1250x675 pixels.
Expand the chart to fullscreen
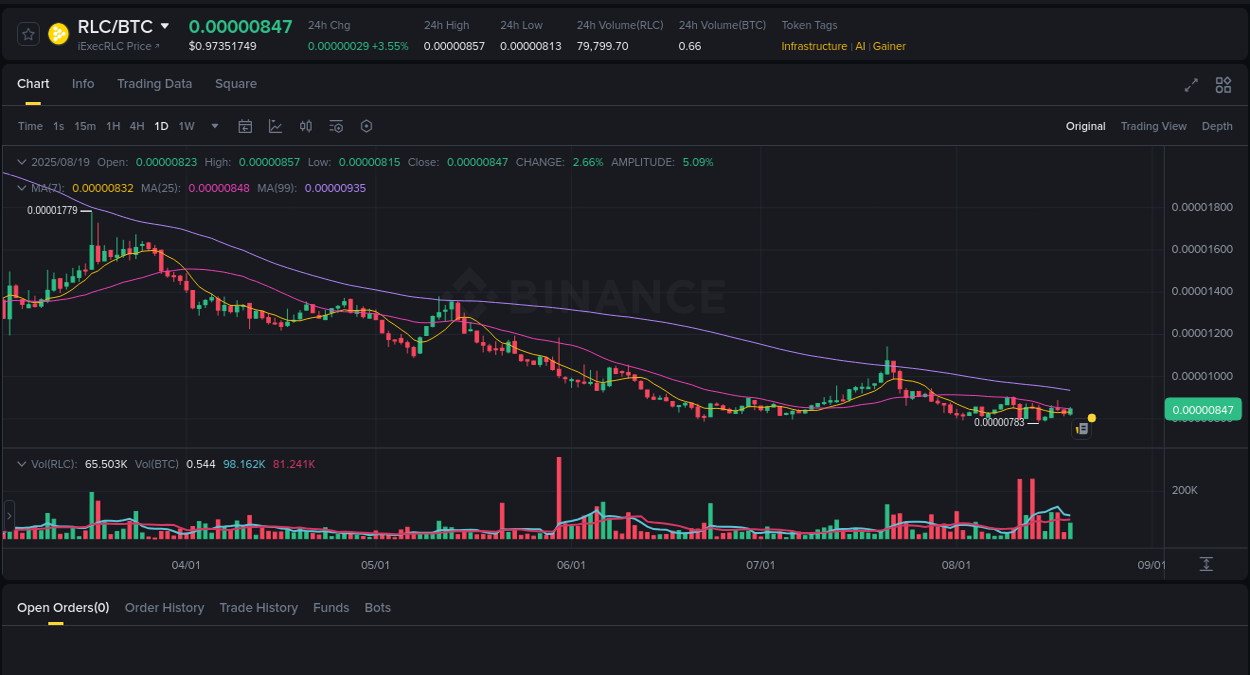click(1191, 85)
